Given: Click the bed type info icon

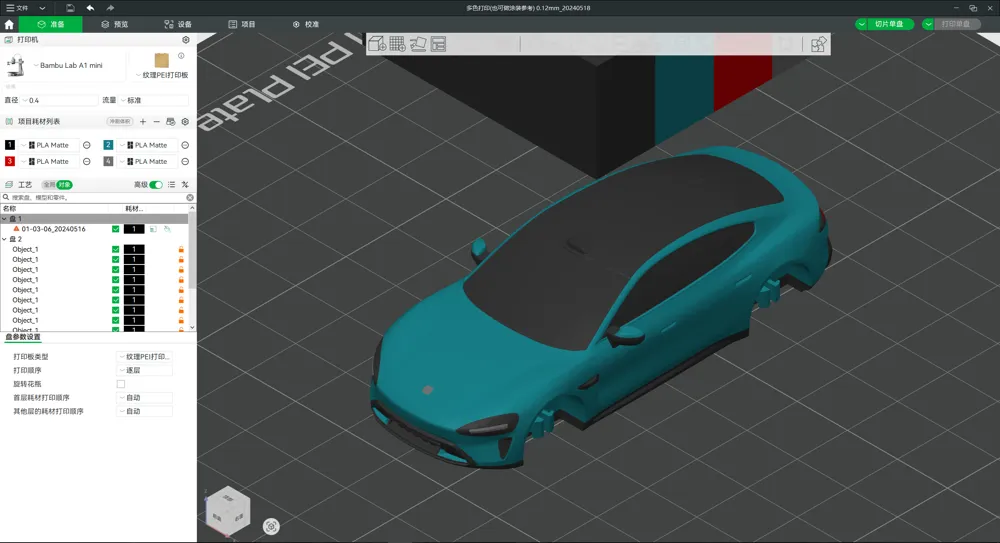Looking at the screenshot, I should pyautogui.click(x=181, y=56).
